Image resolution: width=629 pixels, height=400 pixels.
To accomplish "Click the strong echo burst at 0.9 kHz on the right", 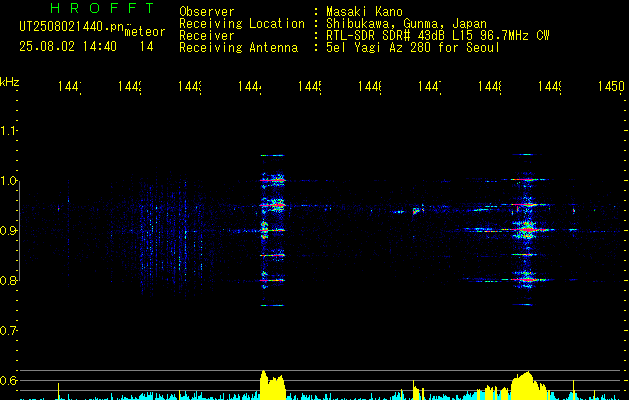I will [x=527, y=230].
